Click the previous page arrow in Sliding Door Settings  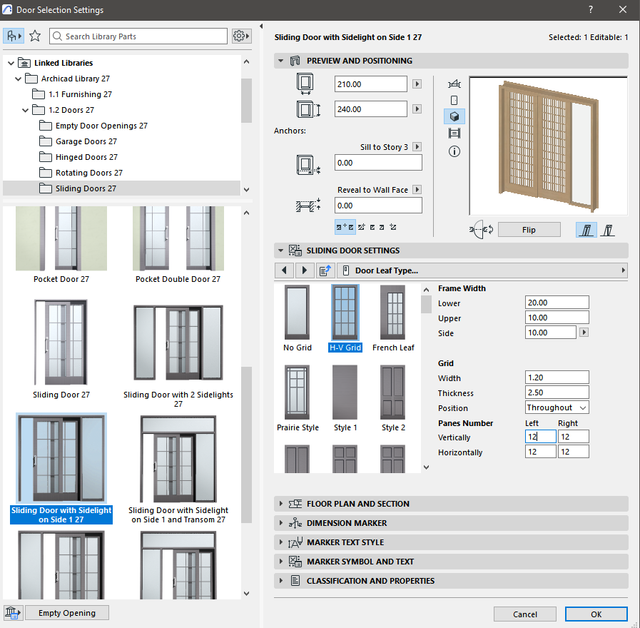click(x=285, y=270)
